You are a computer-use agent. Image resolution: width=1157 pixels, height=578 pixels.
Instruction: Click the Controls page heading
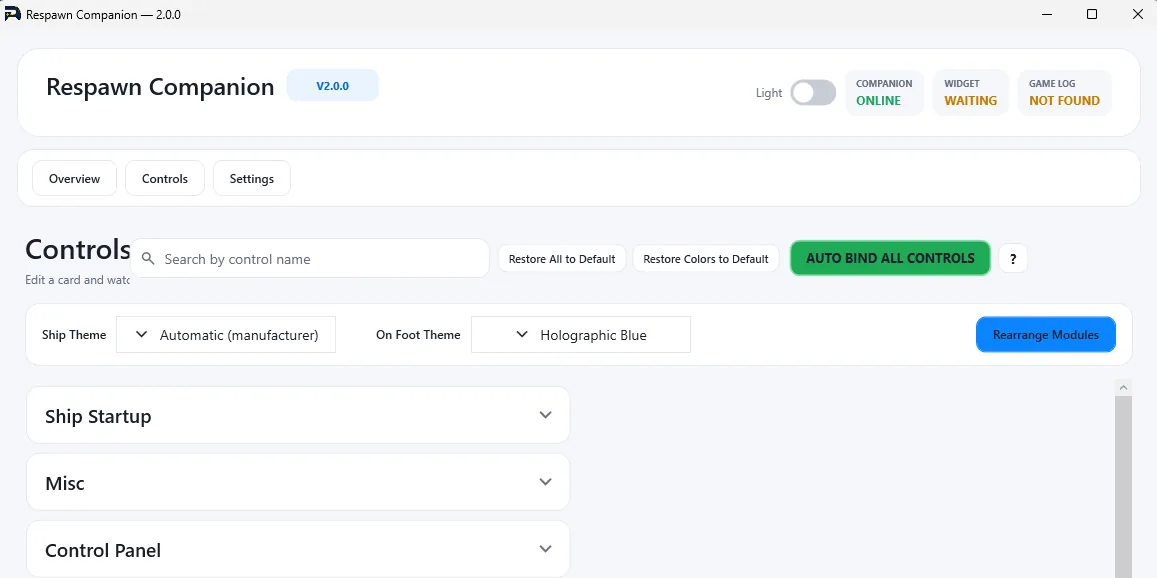78,250
